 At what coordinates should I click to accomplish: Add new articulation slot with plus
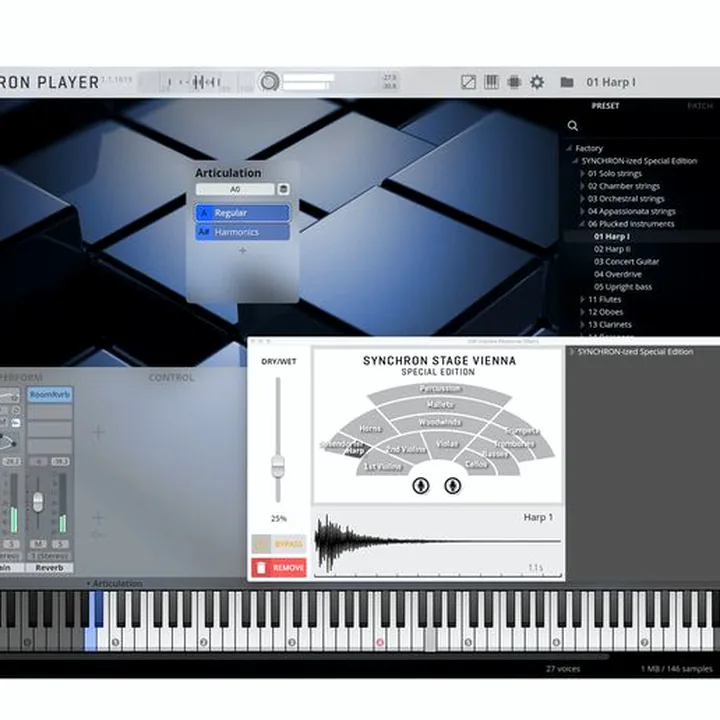point(242,250)
